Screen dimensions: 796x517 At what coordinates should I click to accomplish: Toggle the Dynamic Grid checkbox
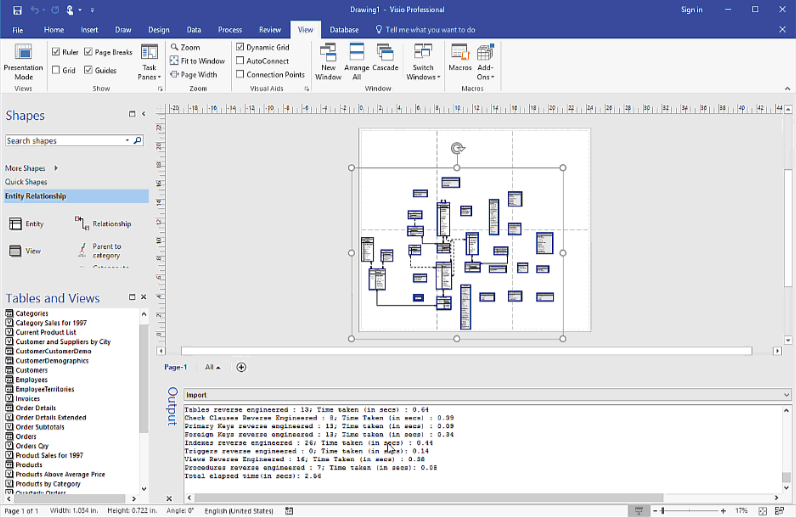[x=240, y=47]
